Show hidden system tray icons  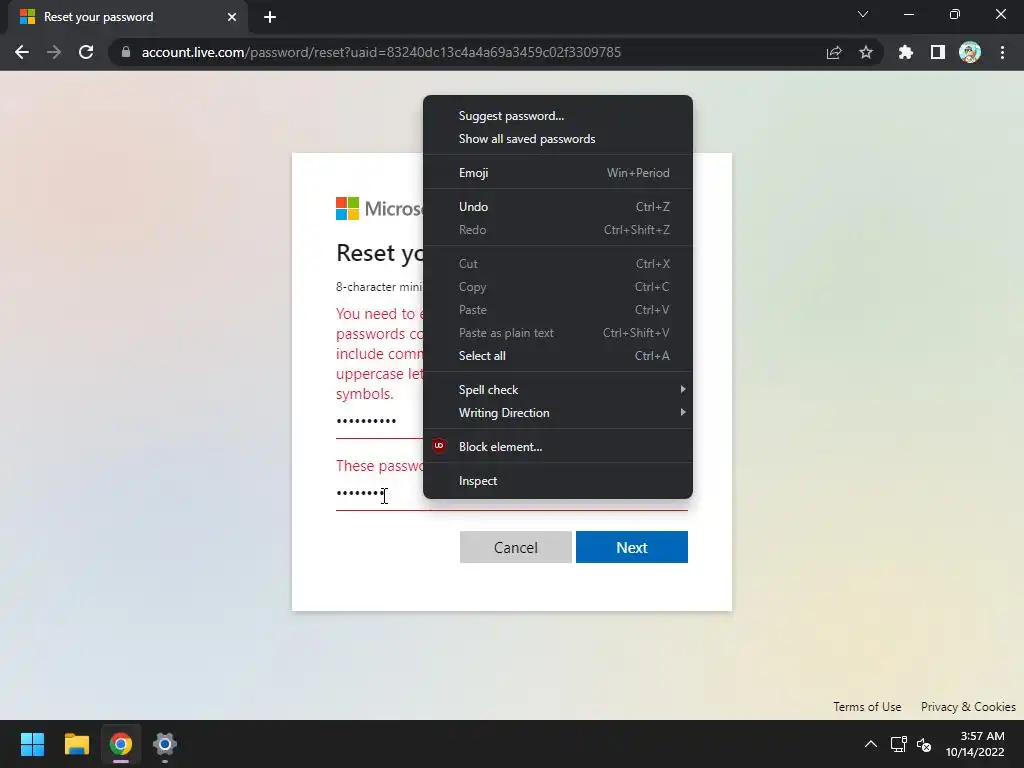pos(871,744)
